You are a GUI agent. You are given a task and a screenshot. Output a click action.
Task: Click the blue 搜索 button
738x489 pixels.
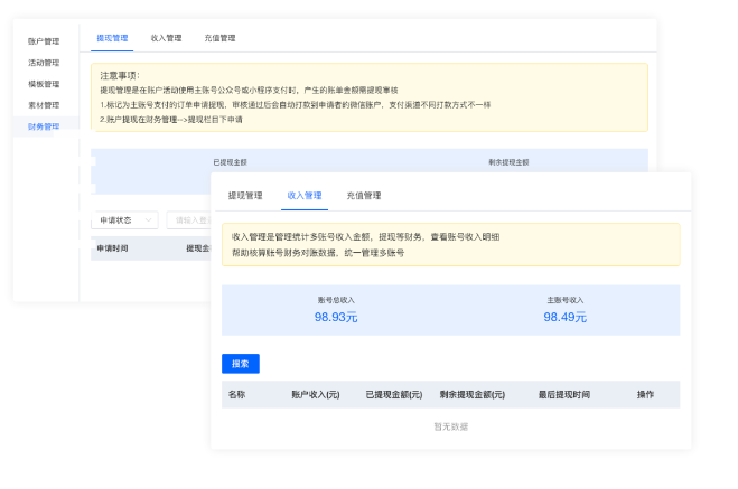pos(241,364)
